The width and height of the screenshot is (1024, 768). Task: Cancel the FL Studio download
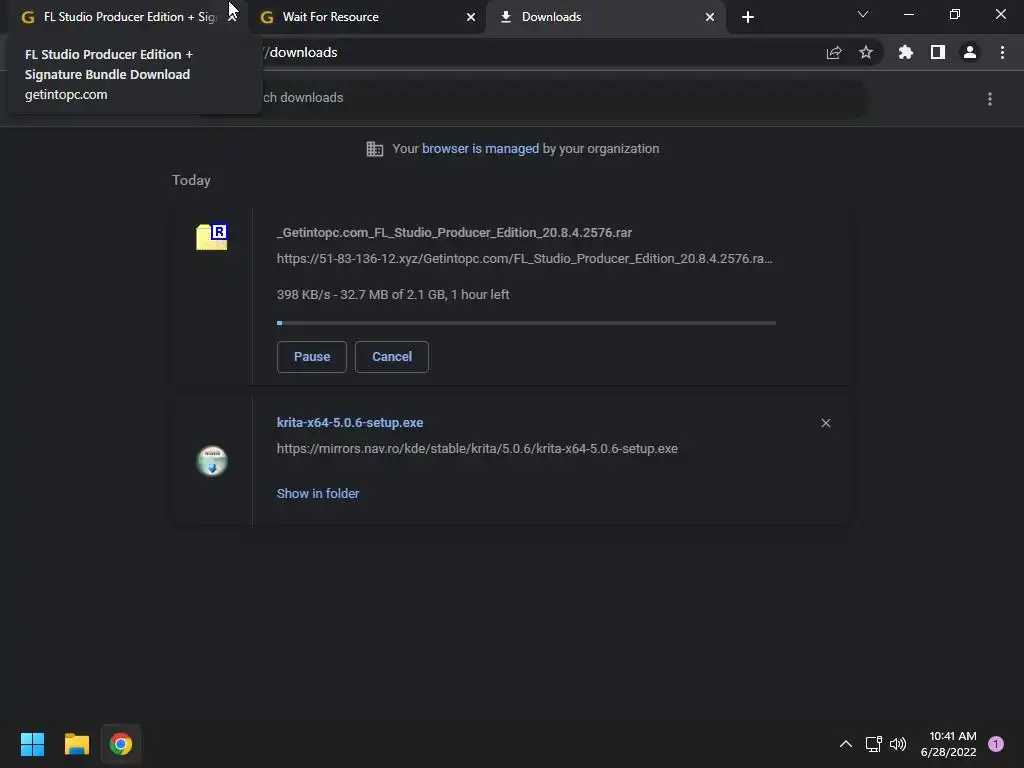pyautogui.click(x=392, y=357)
